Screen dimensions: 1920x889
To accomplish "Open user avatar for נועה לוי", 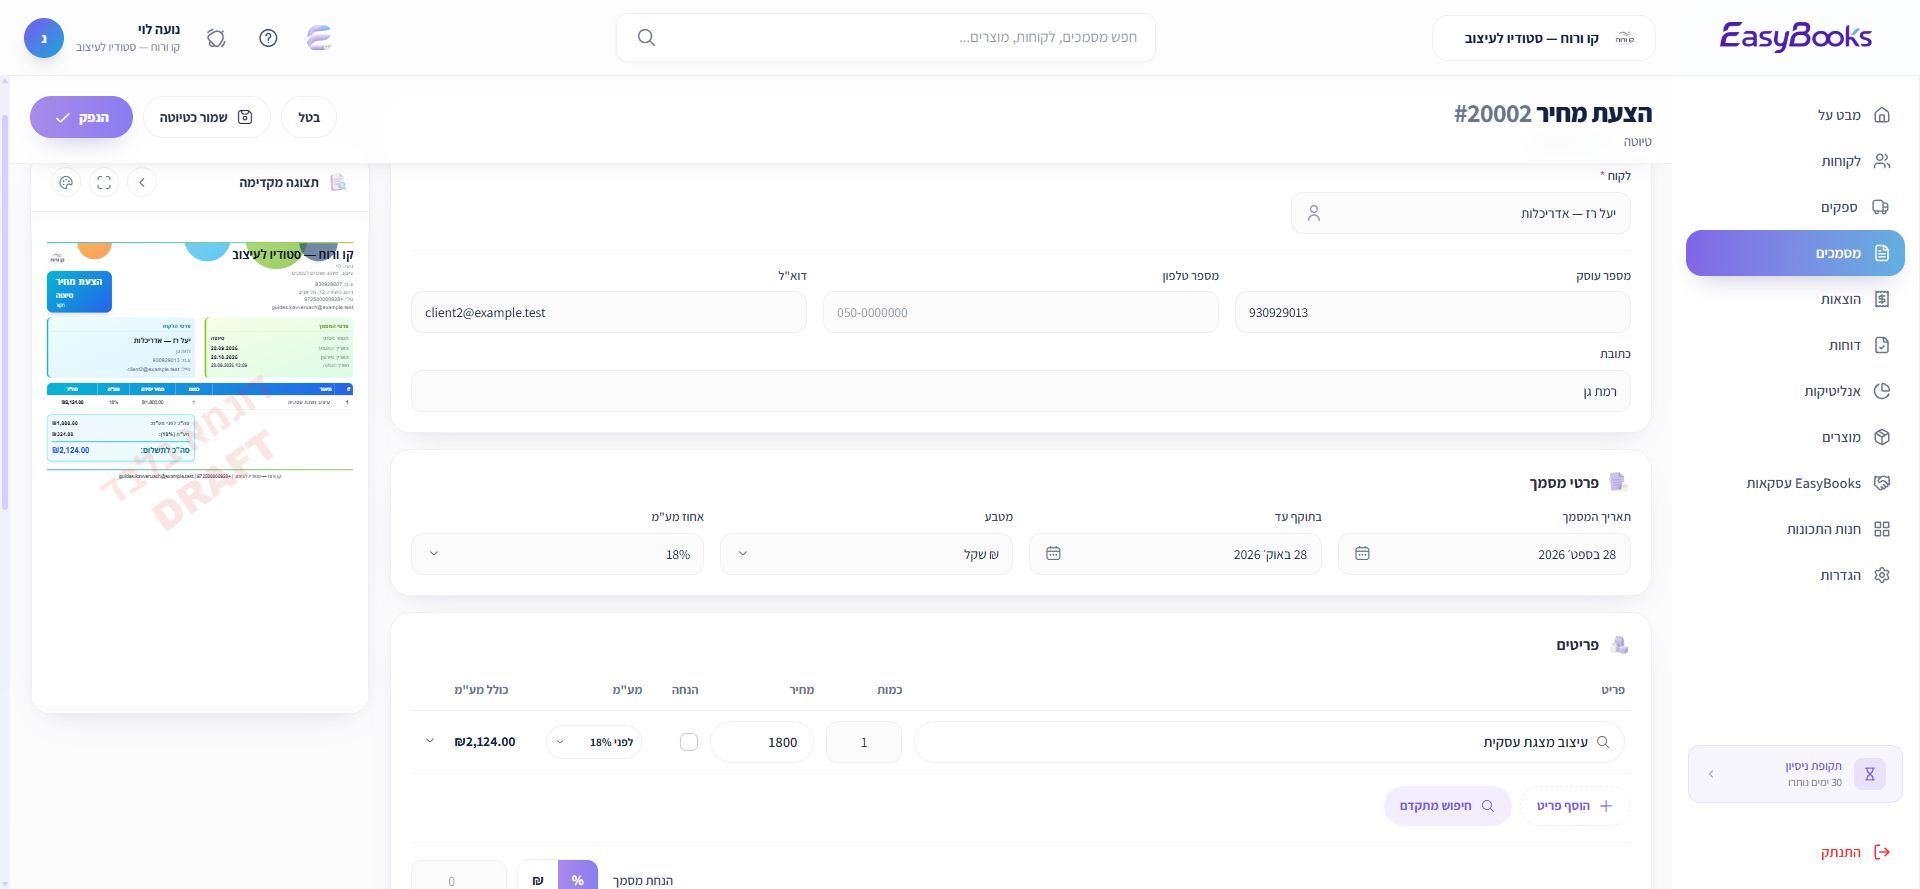I will [x=44, y=38].
